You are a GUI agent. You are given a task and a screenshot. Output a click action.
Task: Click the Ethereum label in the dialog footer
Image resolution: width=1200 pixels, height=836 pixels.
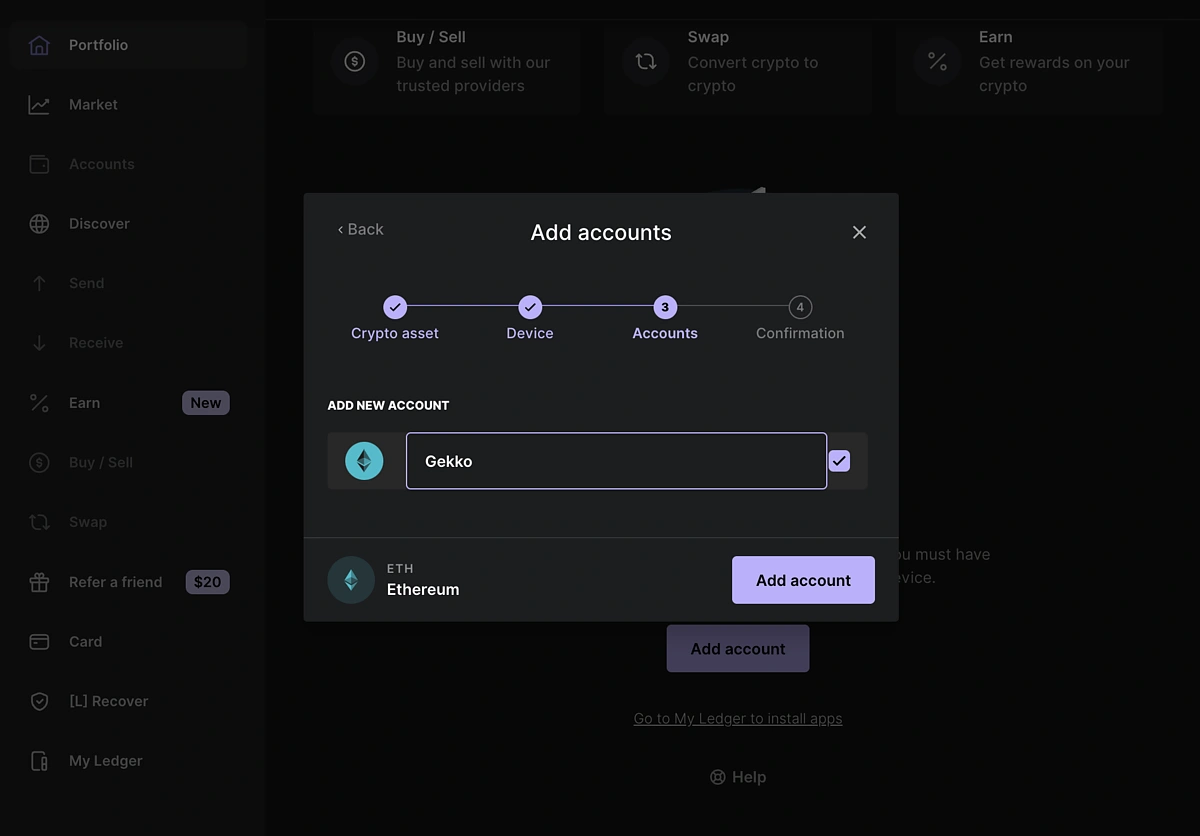coord(423,590)
